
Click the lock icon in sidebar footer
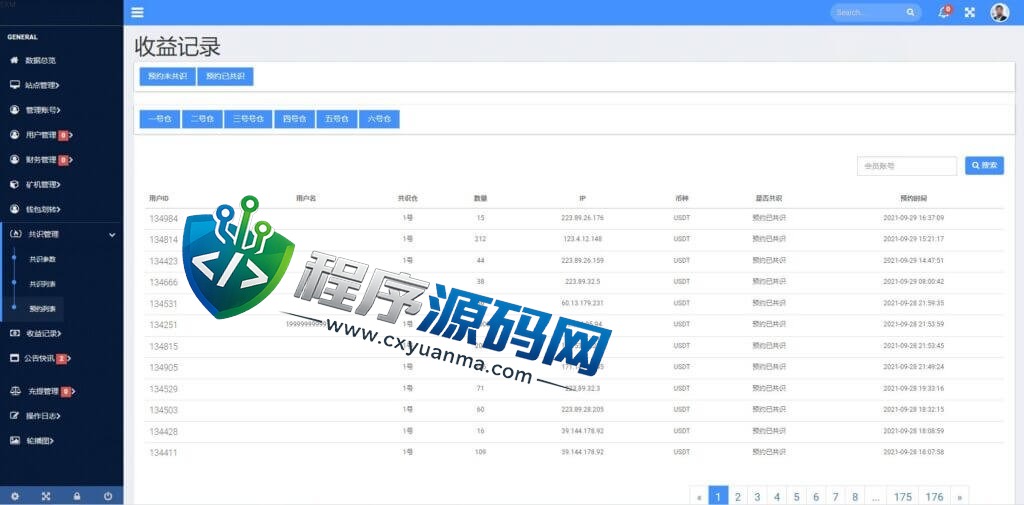point(77,497)
